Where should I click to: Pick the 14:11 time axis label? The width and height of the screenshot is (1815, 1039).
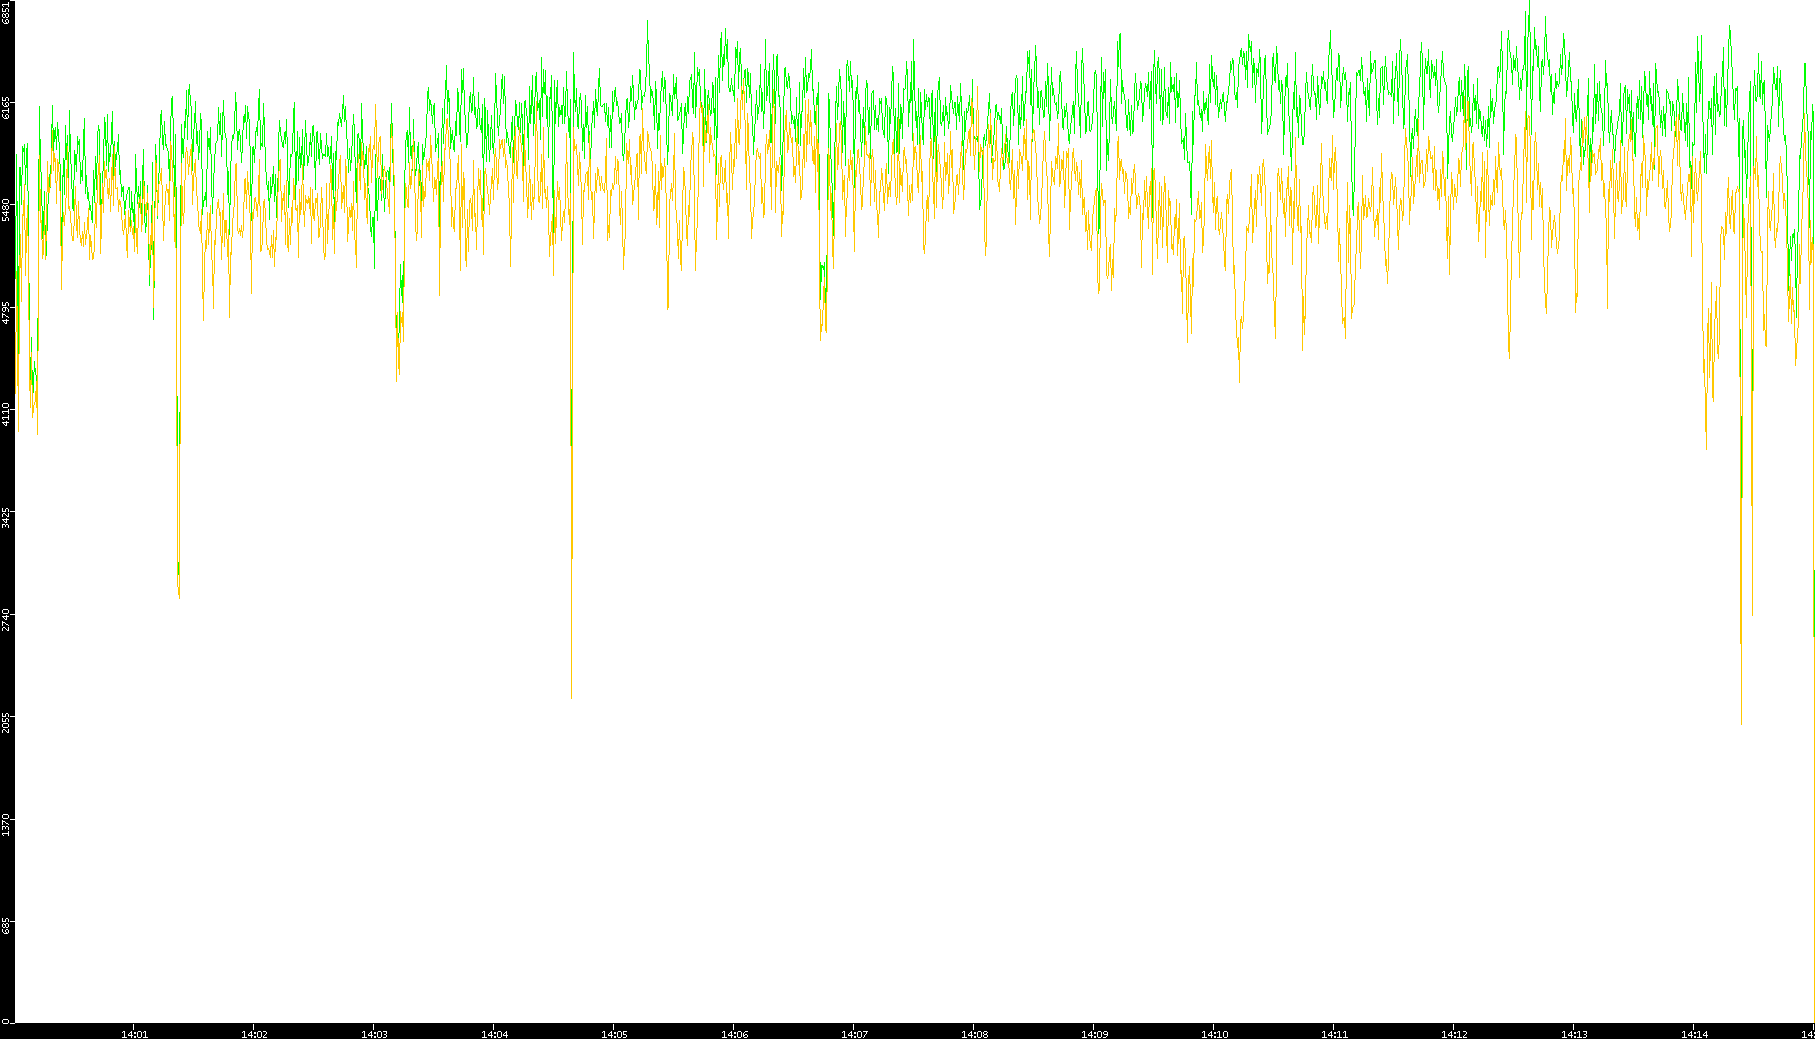tap(1334, 1033)
